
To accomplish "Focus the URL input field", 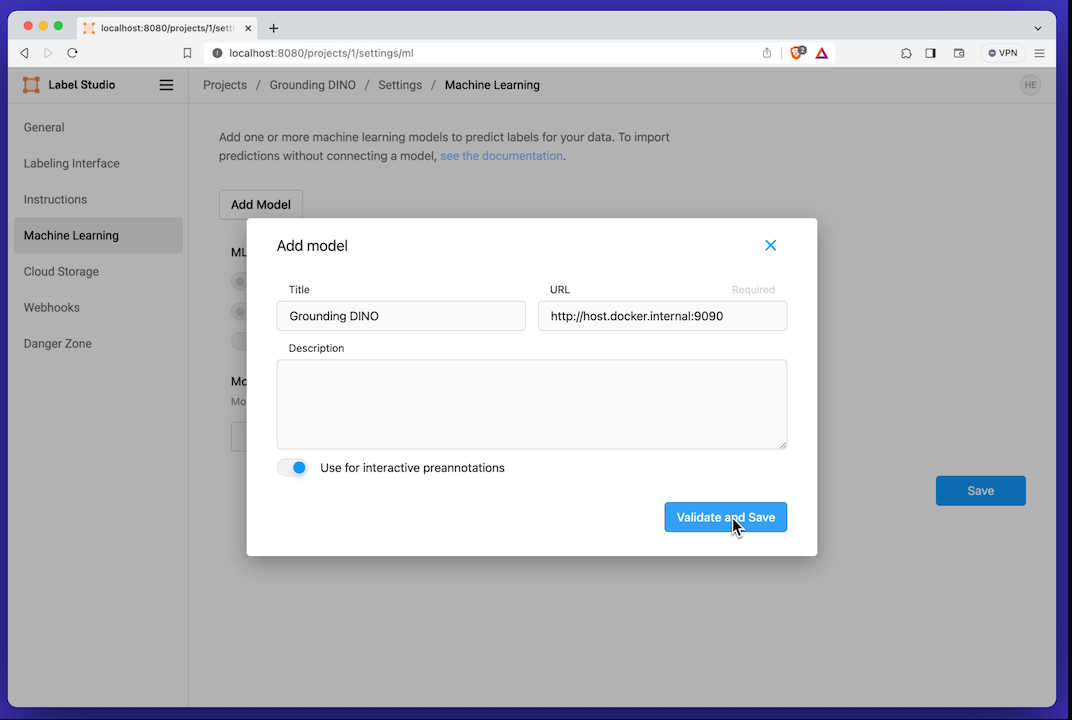I will click(x=662, y=316).
